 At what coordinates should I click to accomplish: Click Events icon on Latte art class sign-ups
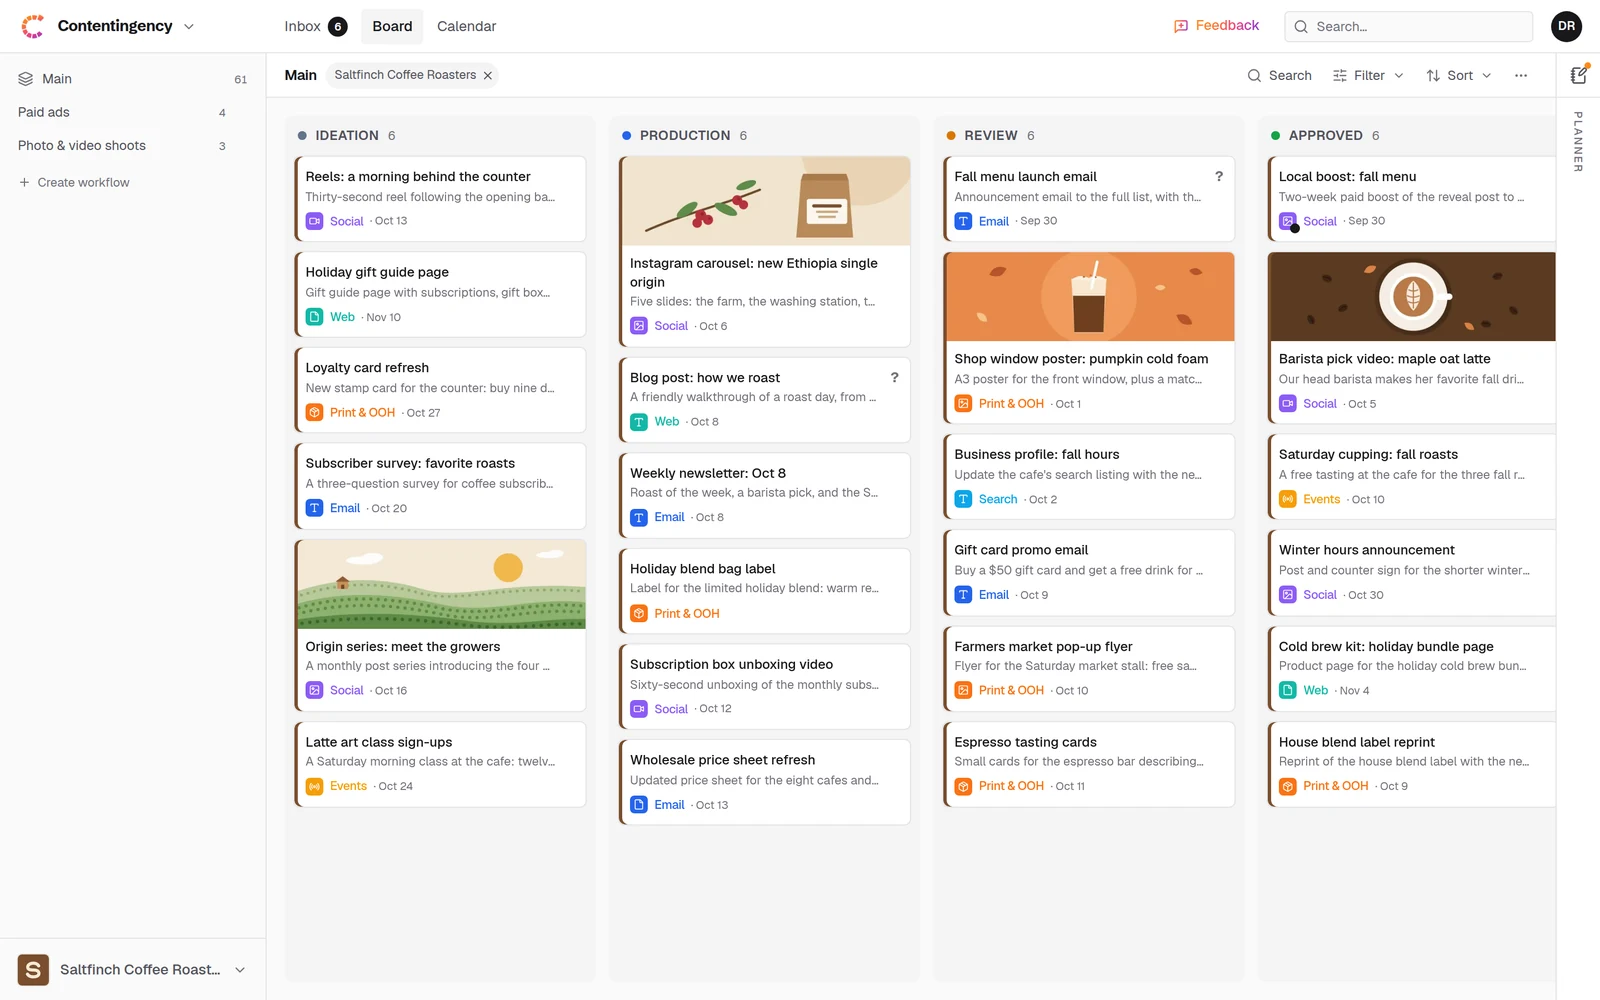coord(314,786)
